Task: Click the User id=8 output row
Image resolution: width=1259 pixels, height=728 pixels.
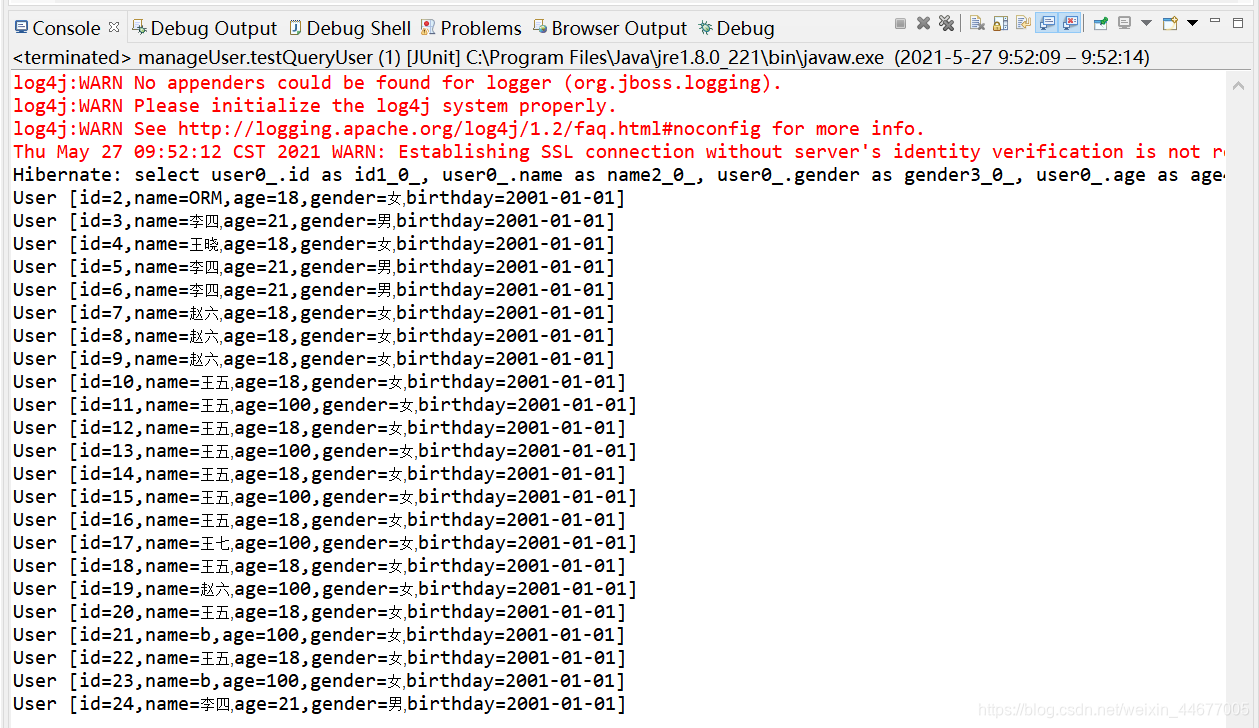Action: point(314,336)
